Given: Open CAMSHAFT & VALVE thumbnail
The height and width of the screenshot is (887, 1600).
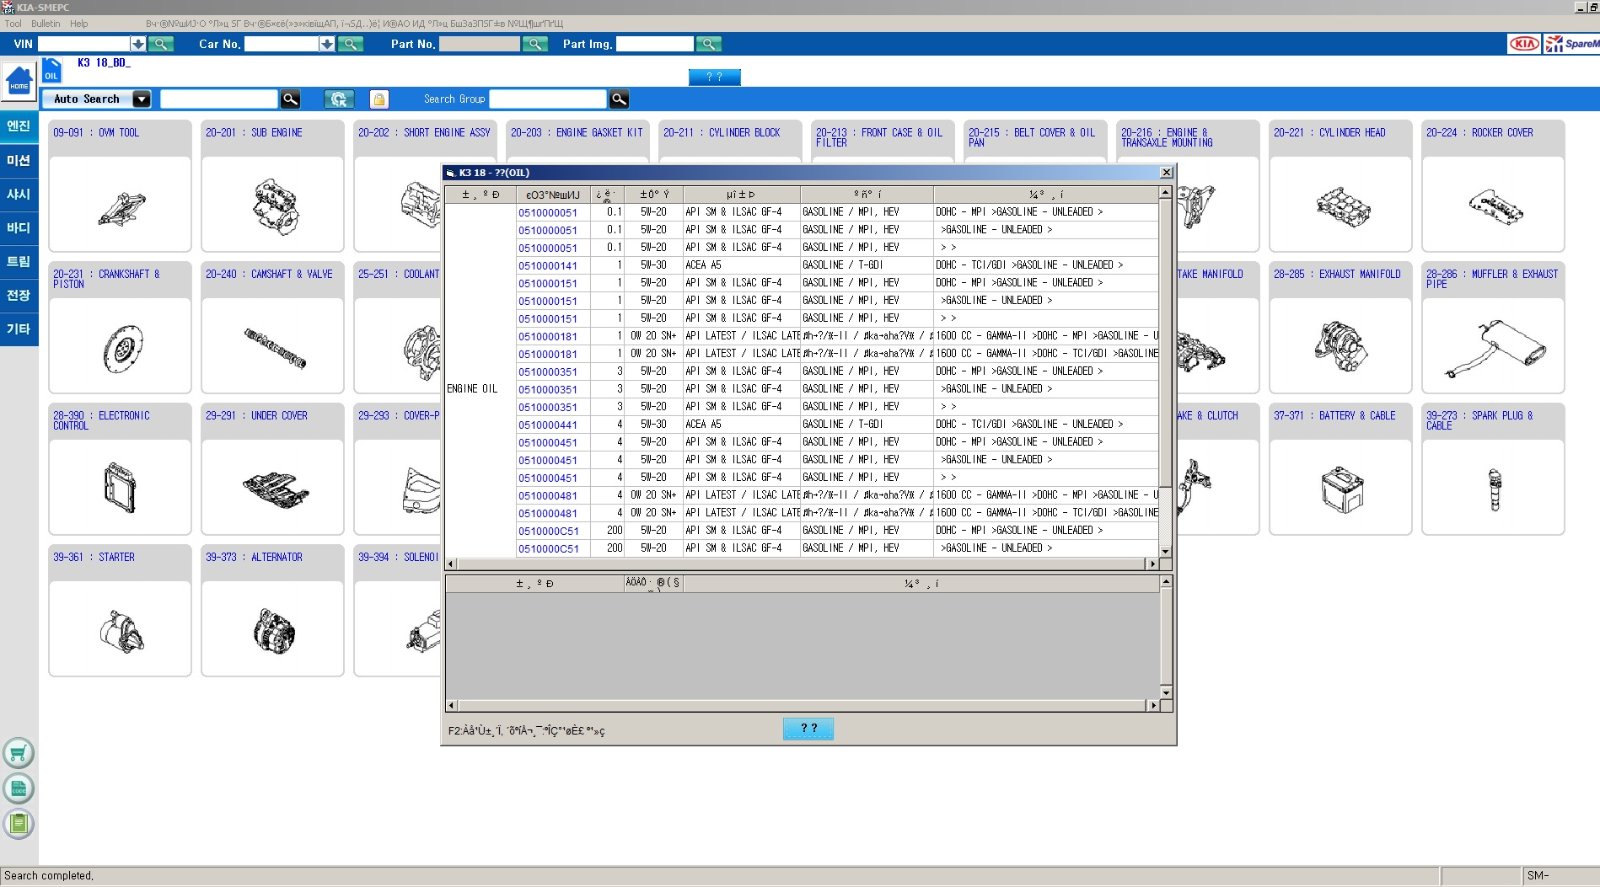Looking at the screenshot, I should coord(273,347).
